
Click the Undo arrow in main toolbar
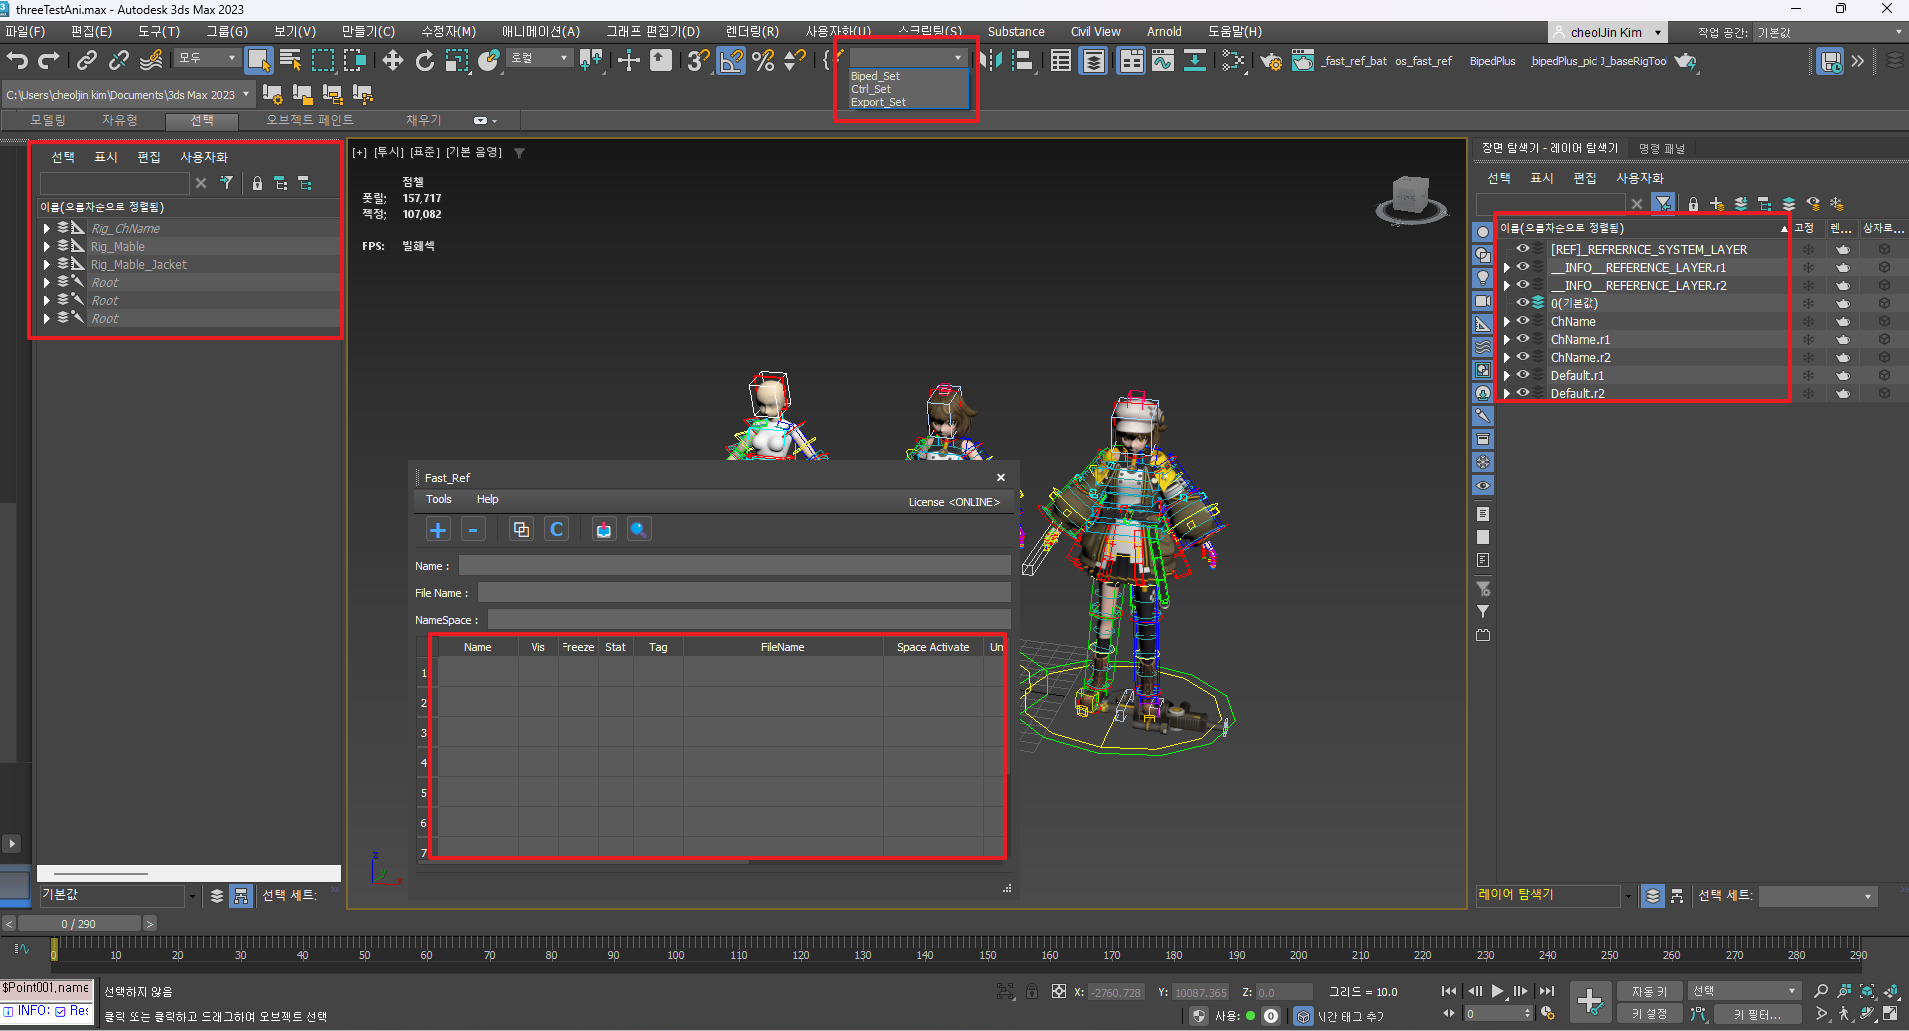(x=17, y=61)
